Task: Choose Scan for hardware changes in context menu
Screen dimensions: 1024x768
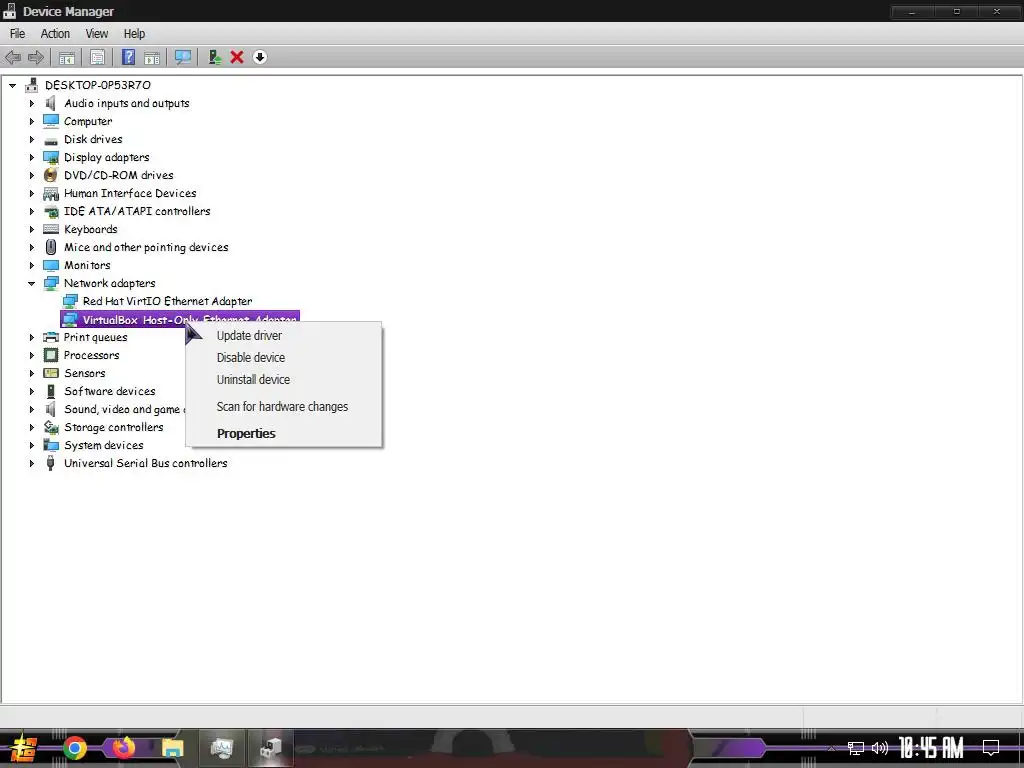Action: 283,407
